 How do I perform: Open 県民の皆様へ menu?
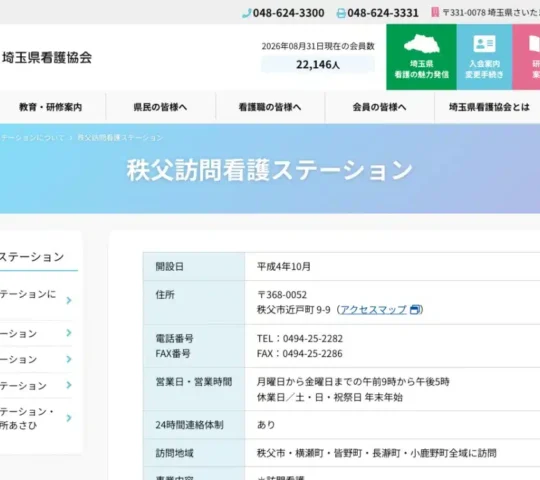point(160,107)
